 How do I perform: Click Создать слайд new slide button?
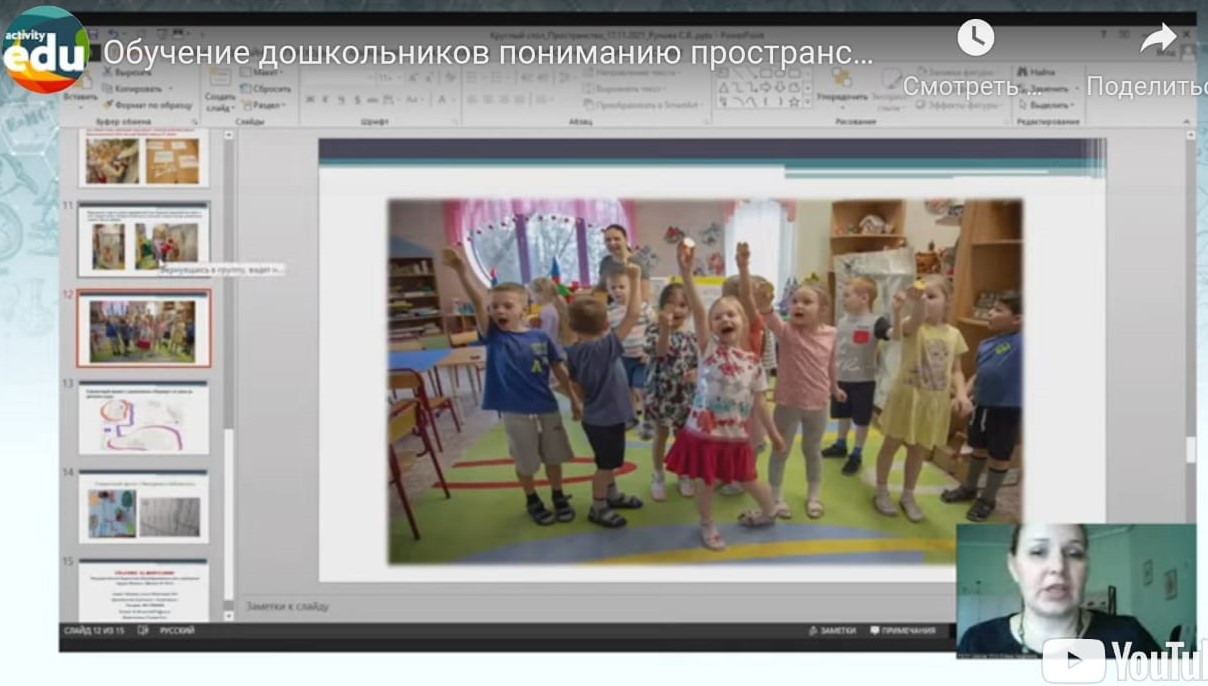(x=220, y=92)
